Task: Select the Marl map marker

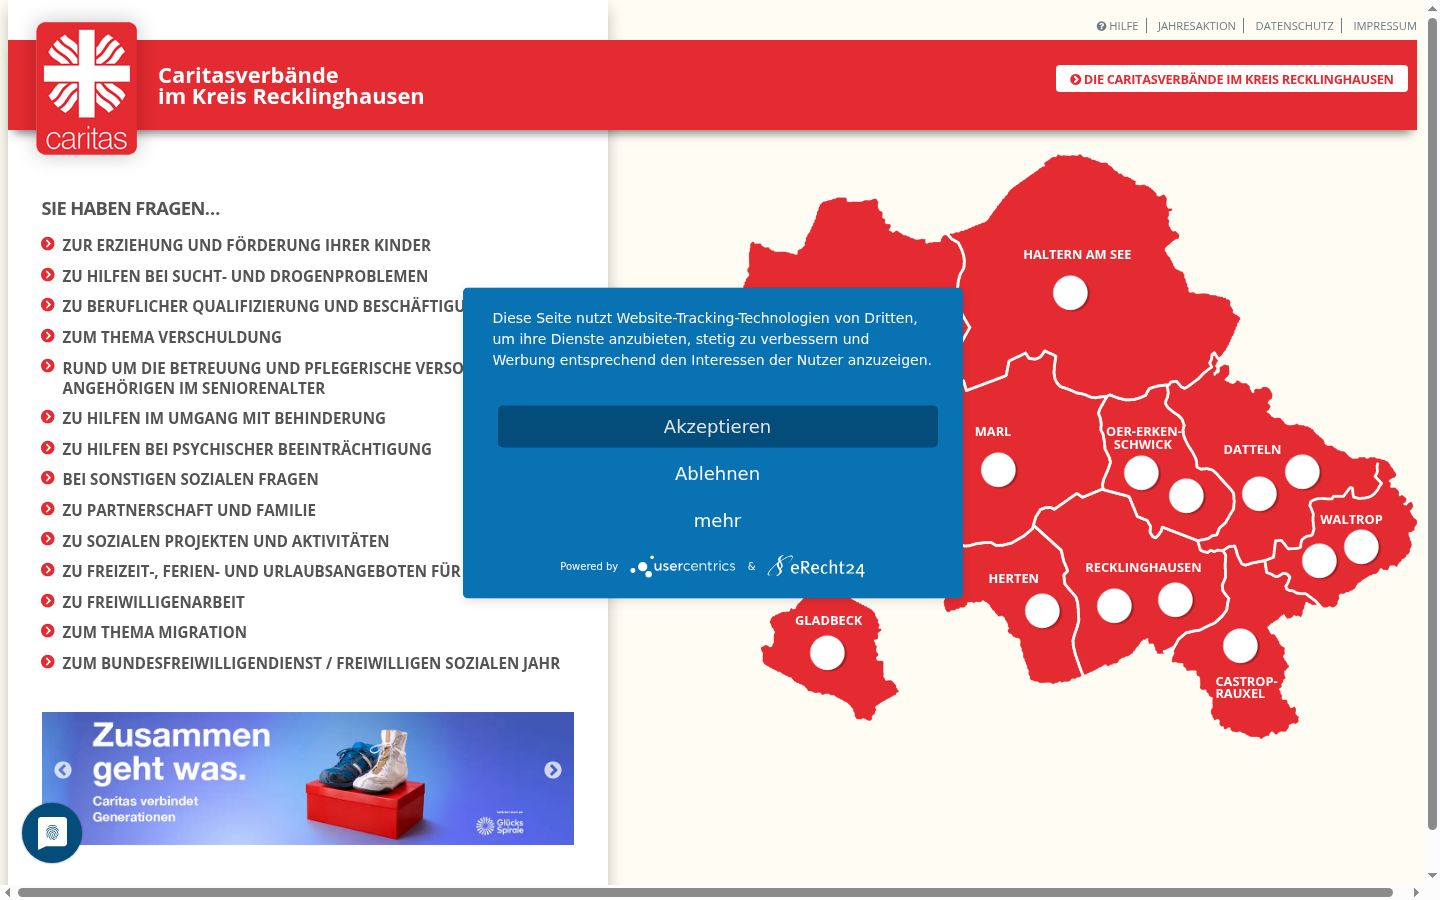Action: 998,469
